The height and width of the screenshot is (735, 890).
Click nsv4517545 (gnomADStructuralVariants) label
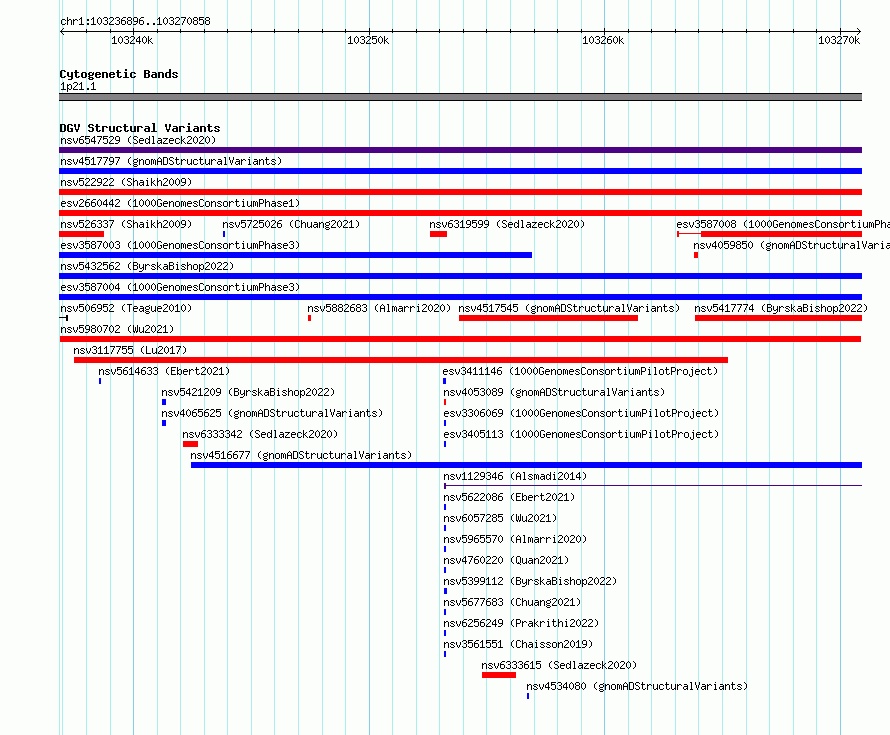569,308
